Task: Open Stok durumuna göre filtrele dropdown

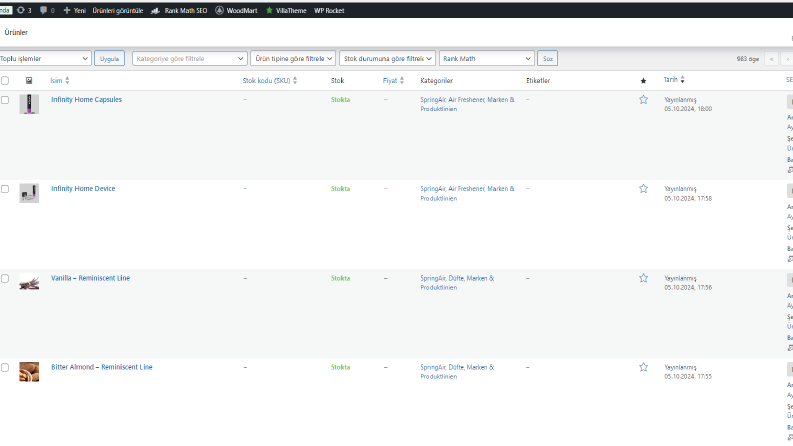Action: (387, 59)
